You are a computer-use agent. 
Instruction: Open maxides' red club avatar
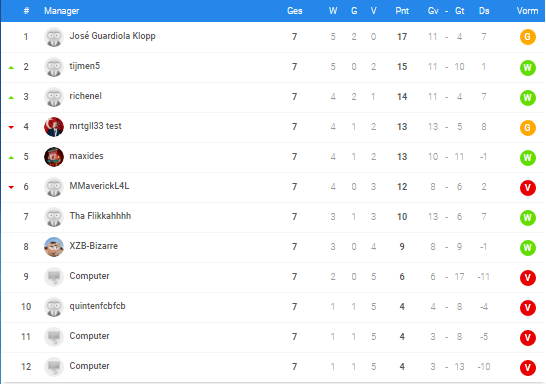[x=54, y=157]
